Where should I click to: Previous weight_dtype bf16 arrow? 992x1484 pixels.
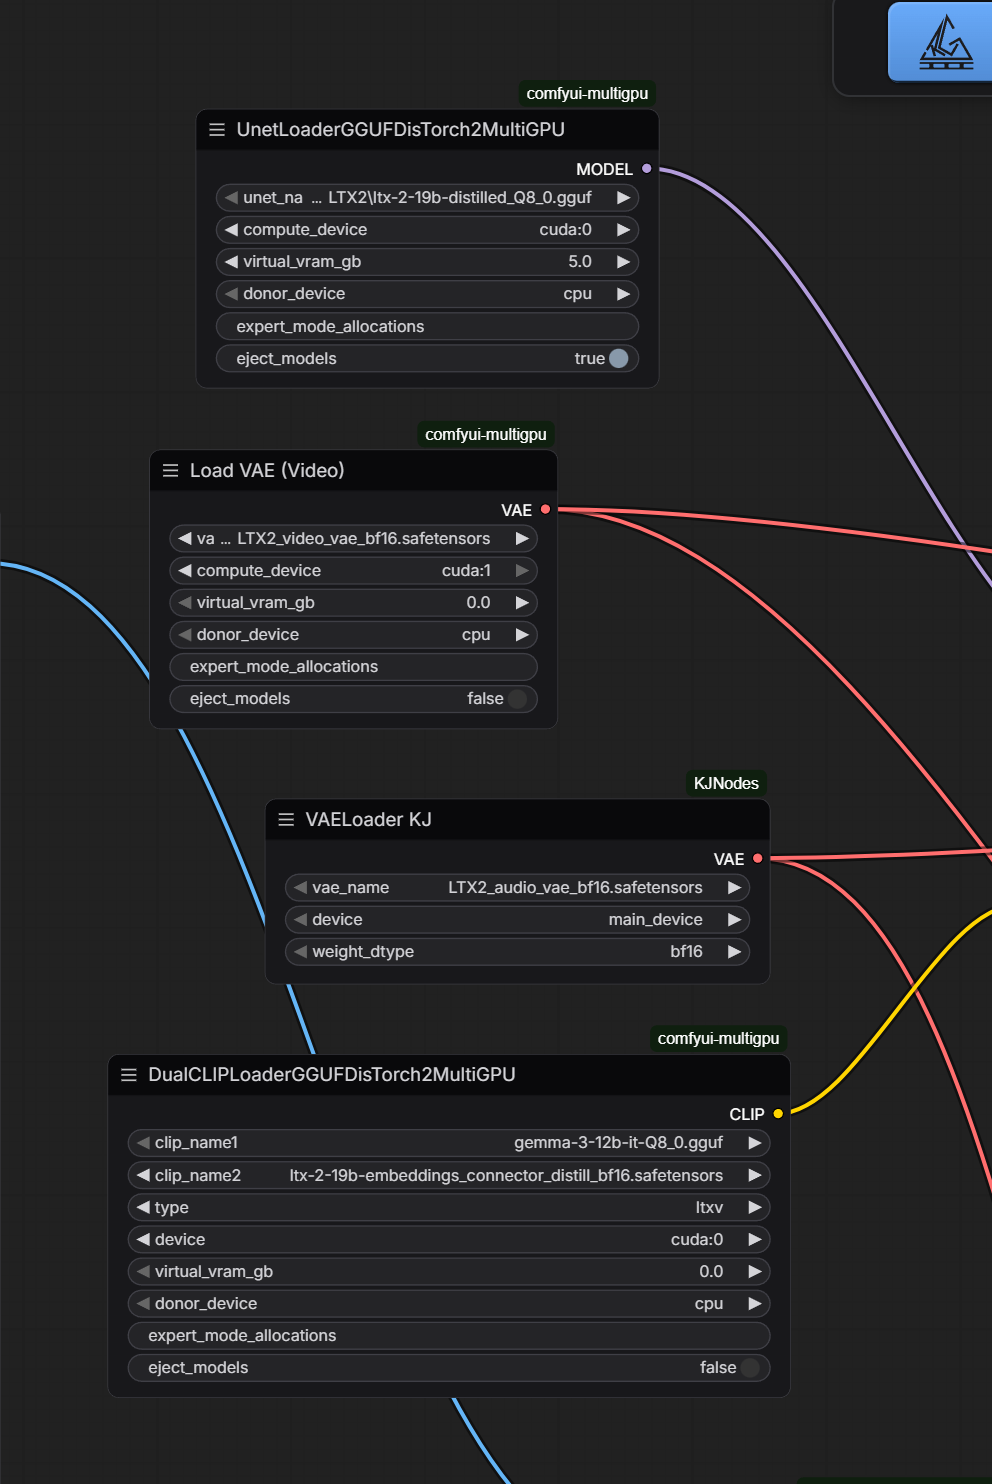tap(300, 952)
